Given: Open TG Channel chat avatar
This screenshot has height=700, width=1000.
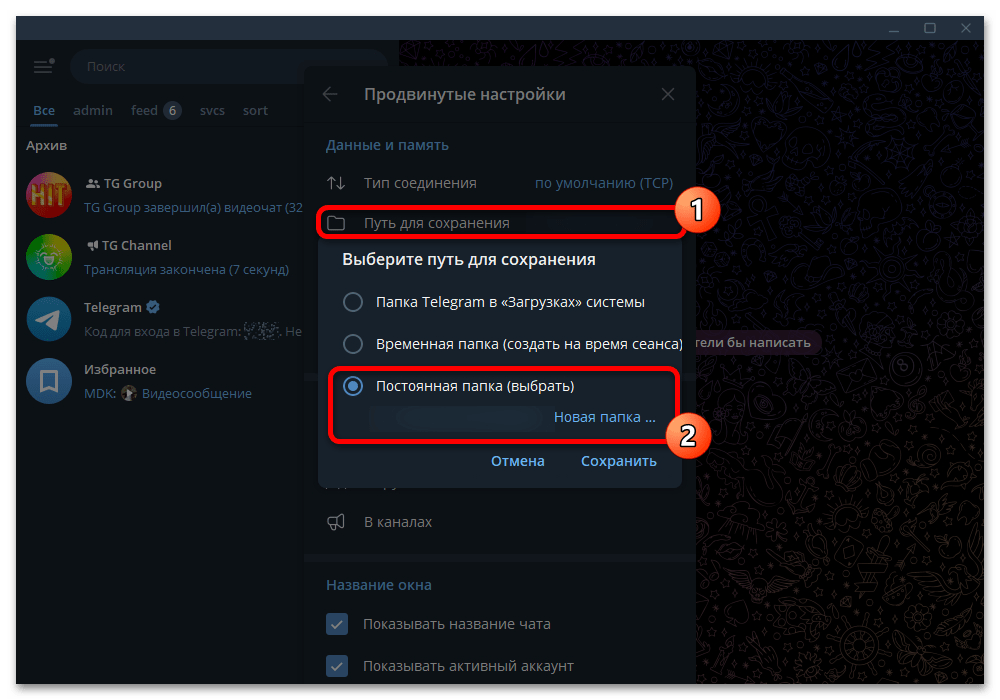Looking at the screenshot, I should 49,257.
